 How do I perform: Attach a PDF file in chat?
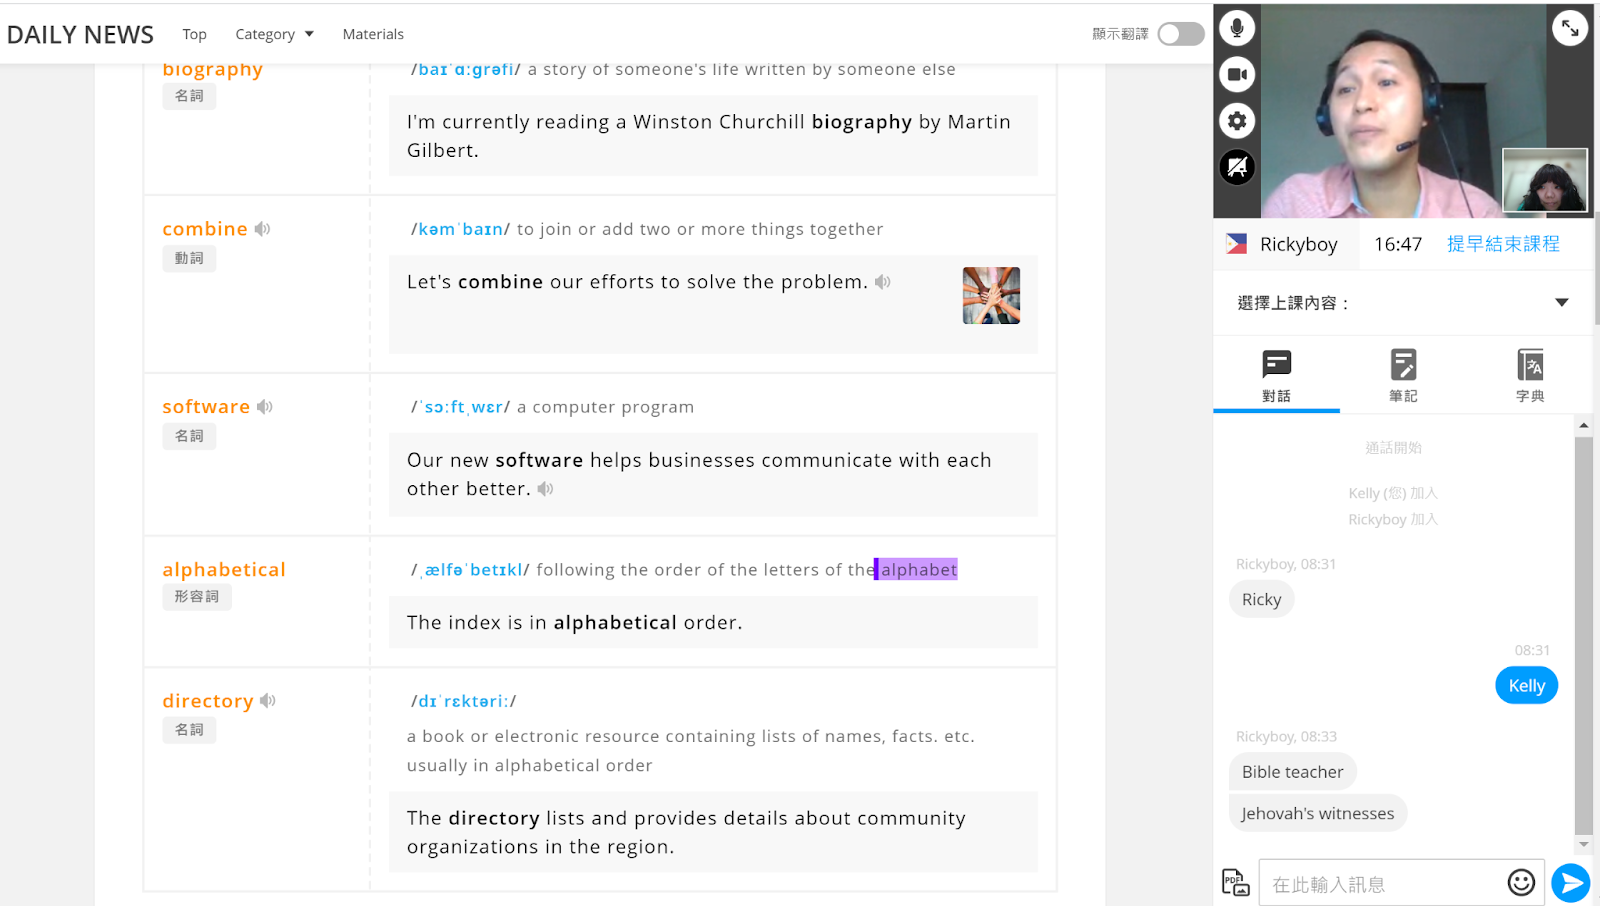pos(1236,882)
